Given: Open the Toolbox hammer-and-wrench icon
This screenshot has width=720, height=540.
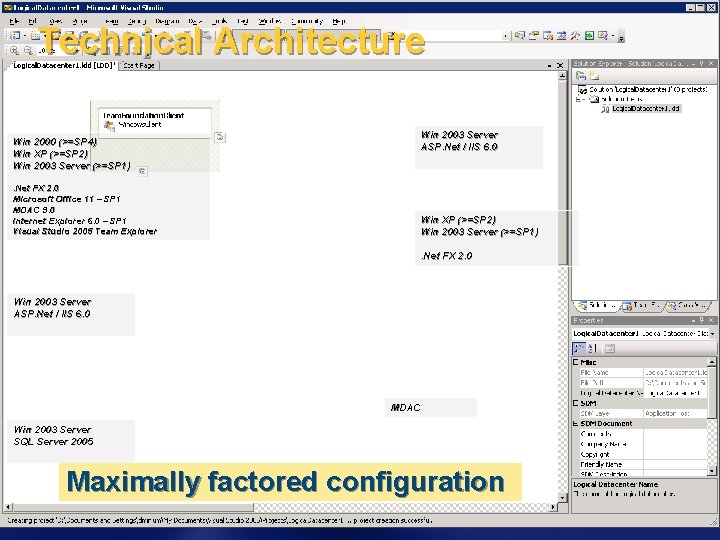Looking at the screenshot, I should point(575,36).
